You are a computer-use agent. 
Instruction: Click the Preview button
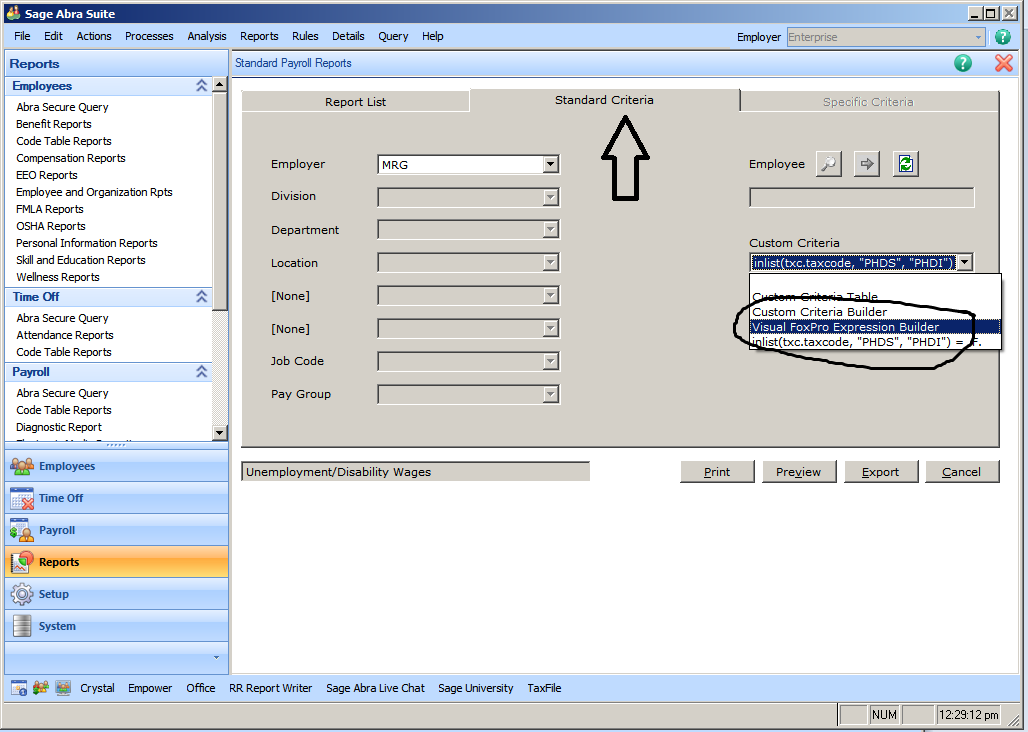click(799, 472)
